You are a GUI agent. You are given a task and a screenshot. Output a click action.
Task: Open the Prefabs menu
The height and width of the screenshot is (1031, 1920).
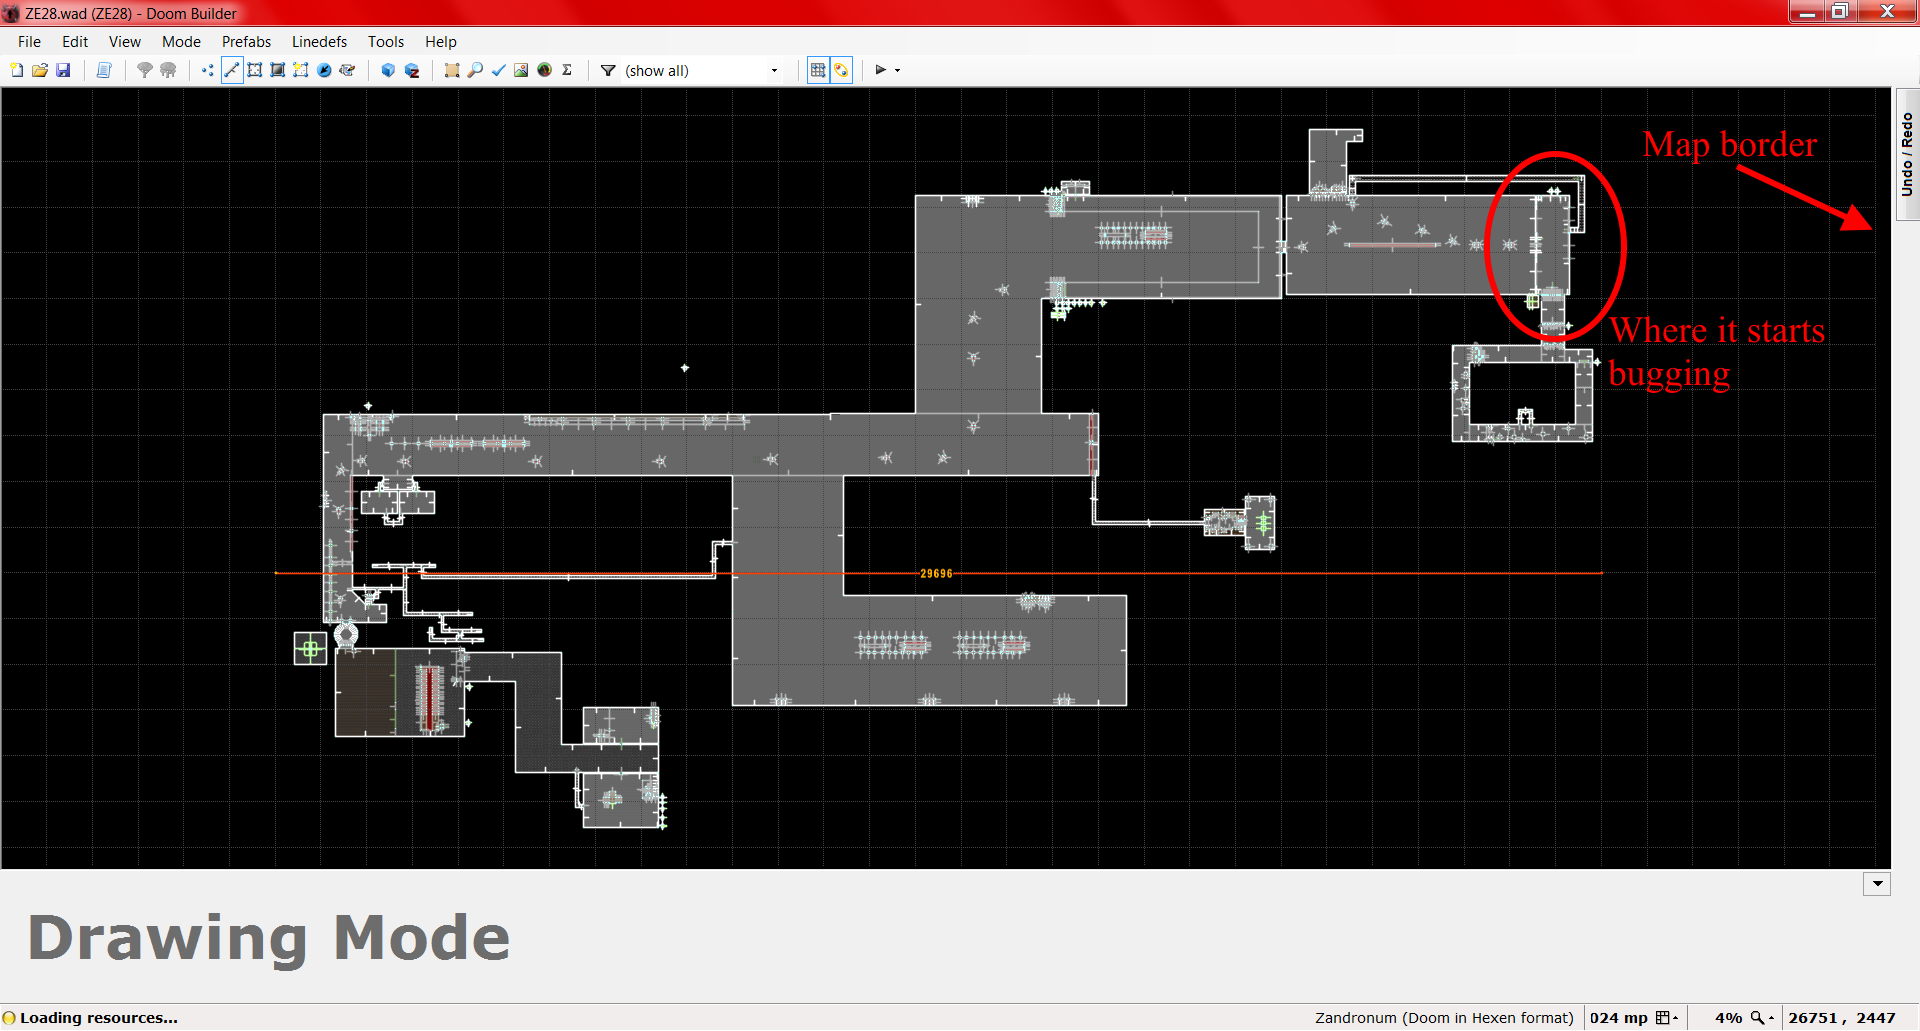(246, 42)
